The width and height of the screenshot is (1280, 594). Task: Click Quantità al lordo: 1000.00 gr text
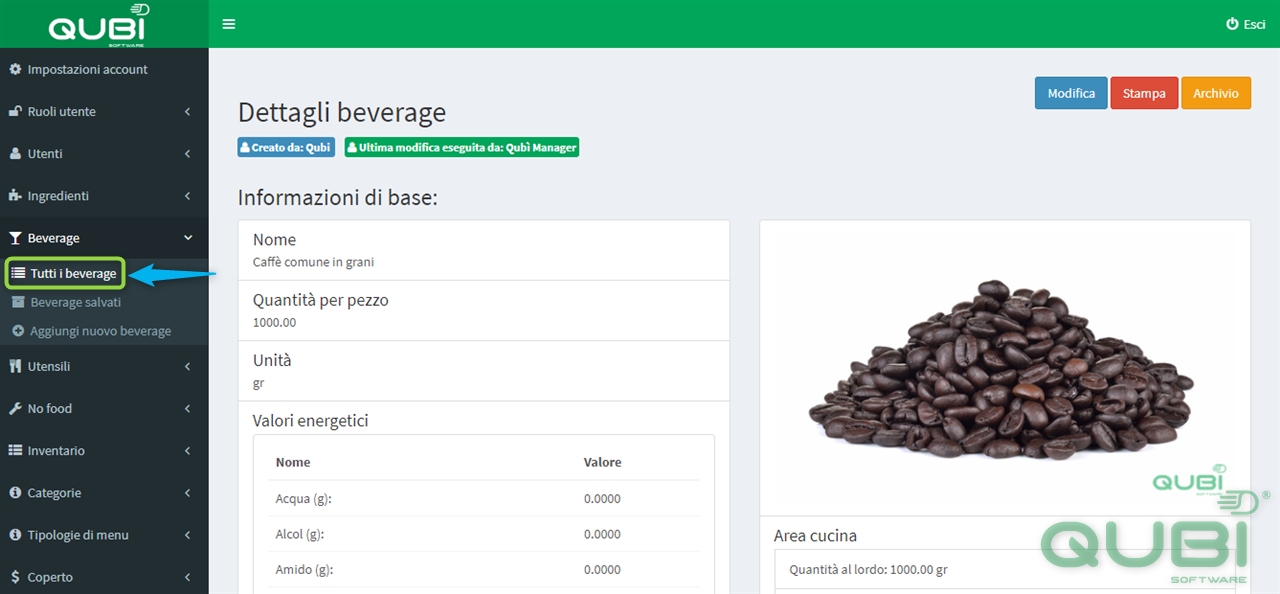[x=868, y=569]
